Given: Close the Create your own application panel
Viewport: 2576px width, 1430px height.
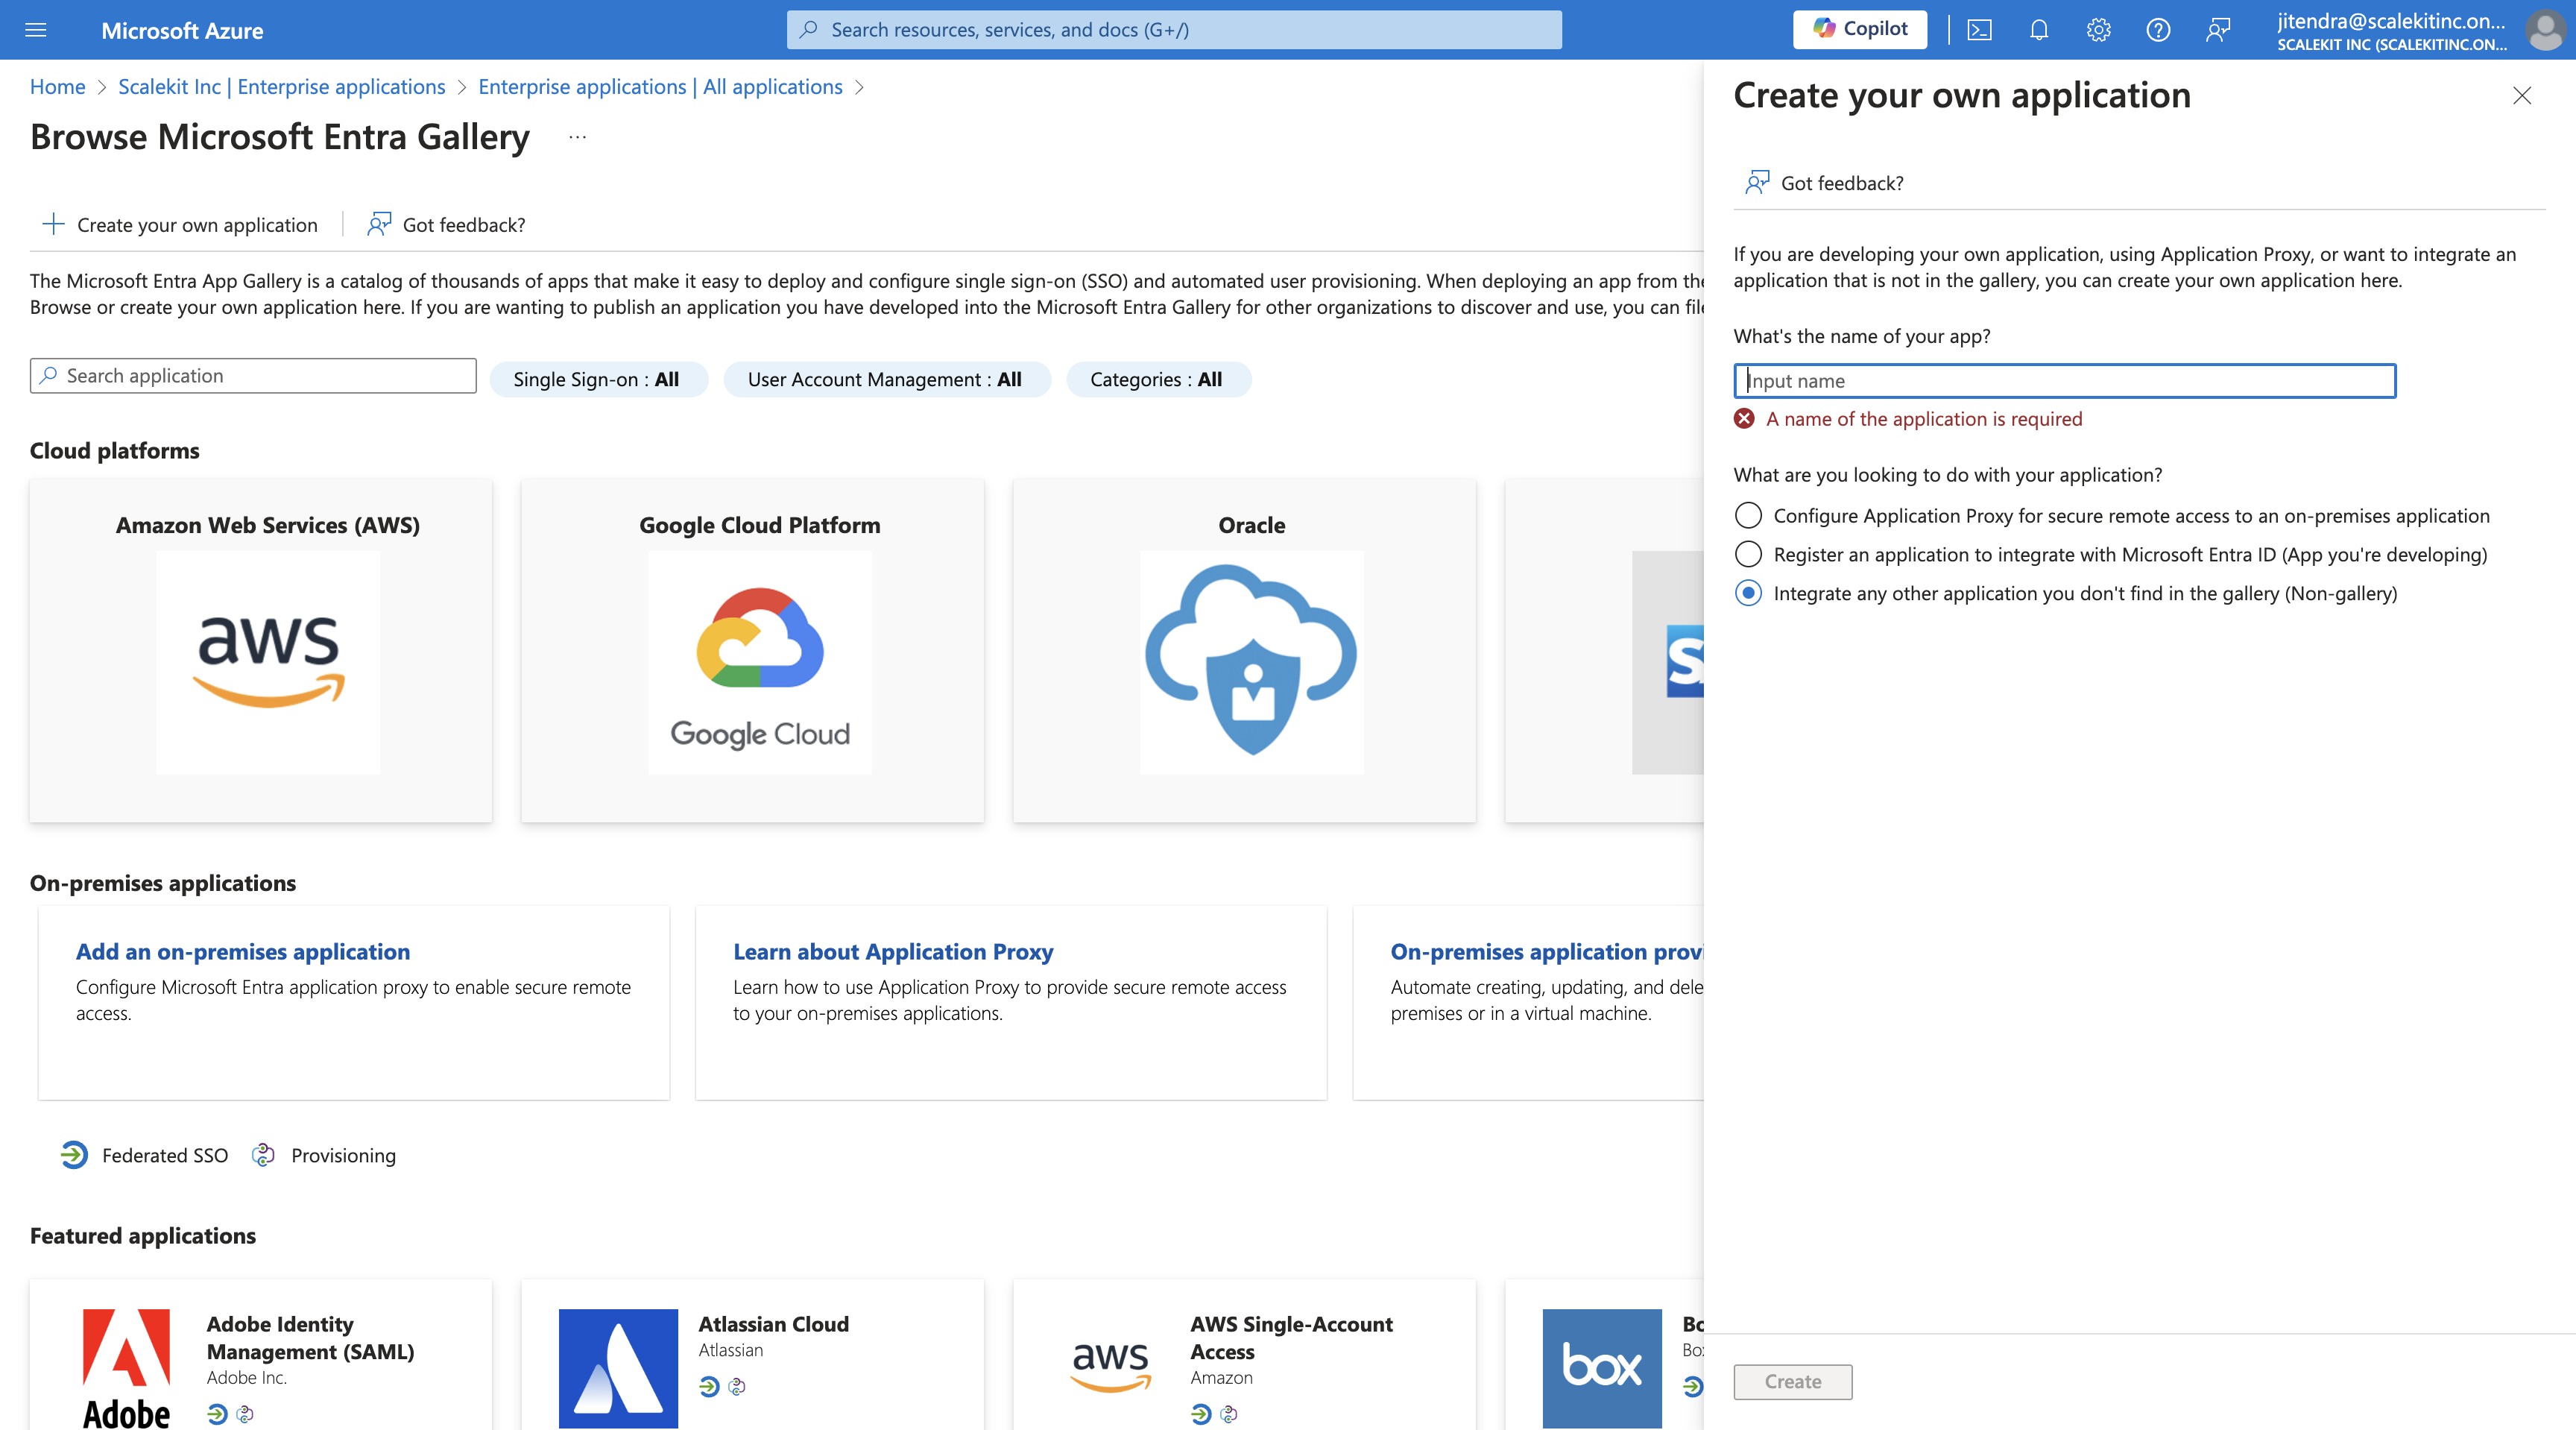Looking at the screenshot, I should (2522, 95).
